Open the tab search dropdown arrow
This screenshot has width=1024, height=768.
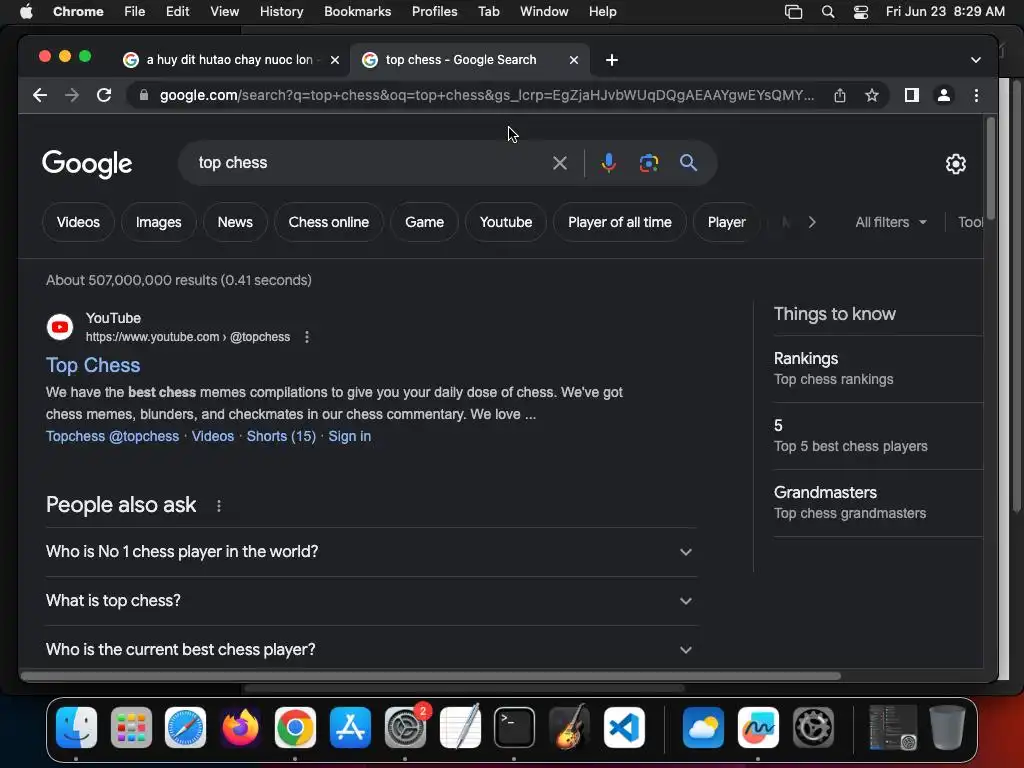(x=976, y=60)
